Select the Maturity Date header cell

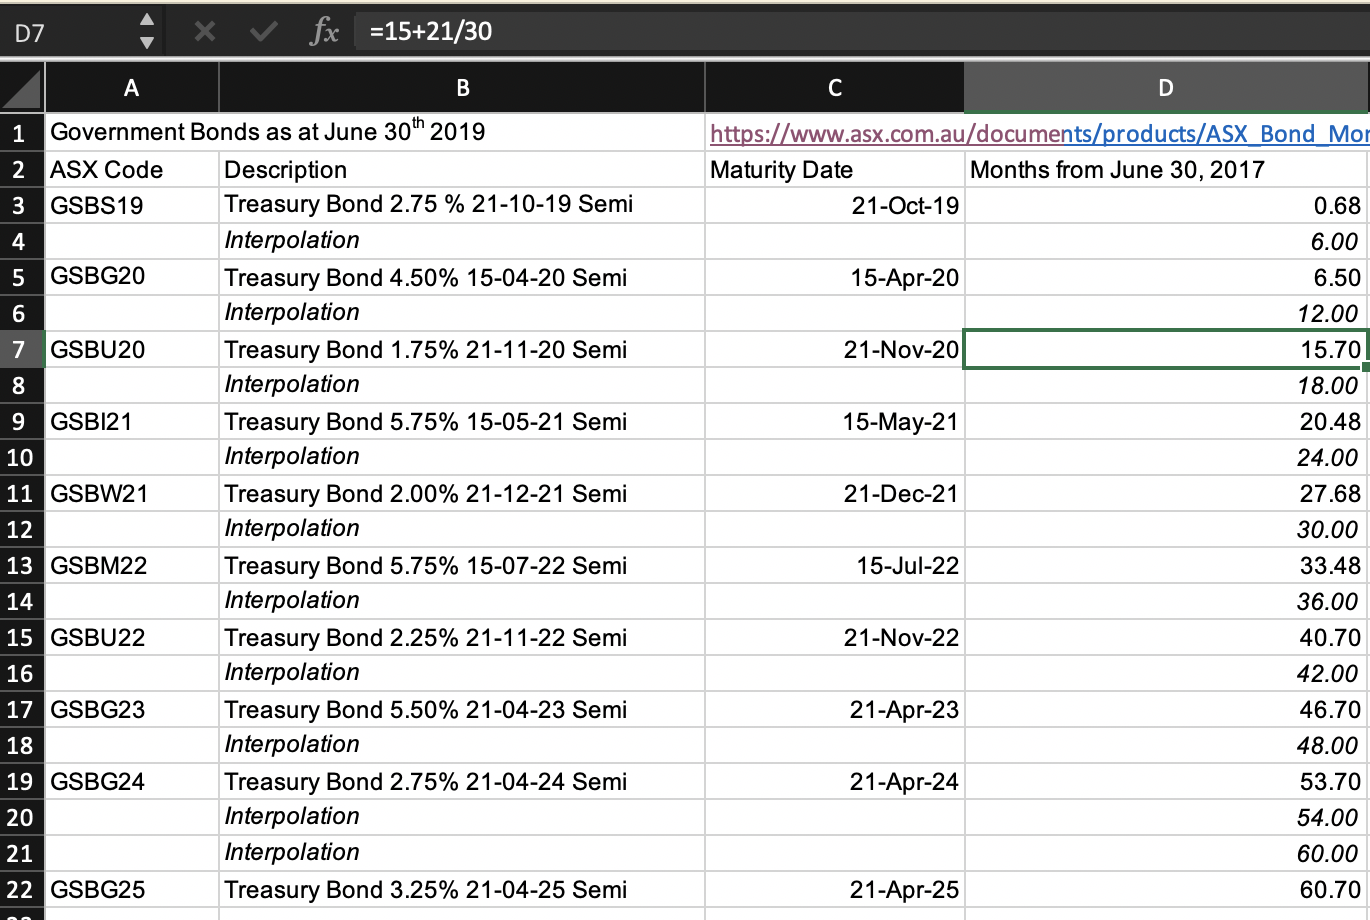(834, 169)
